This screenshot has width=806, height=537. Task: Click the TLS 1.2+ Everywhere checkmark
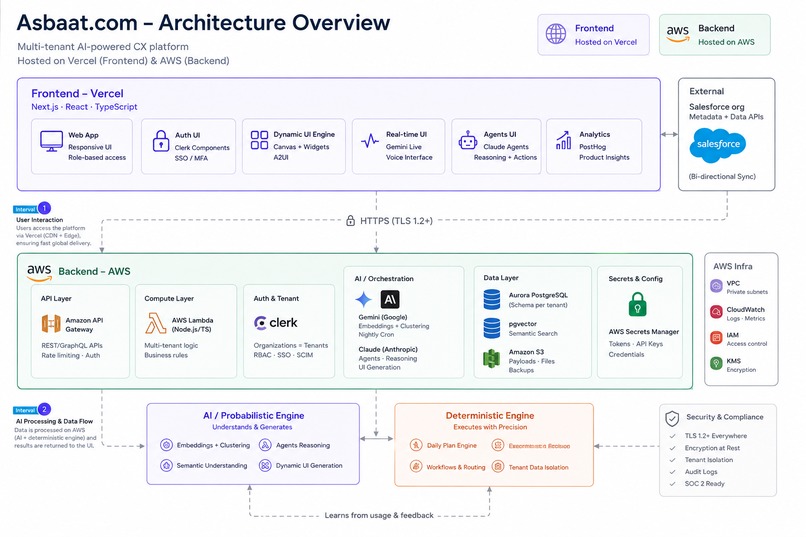(x=672, y=436)
